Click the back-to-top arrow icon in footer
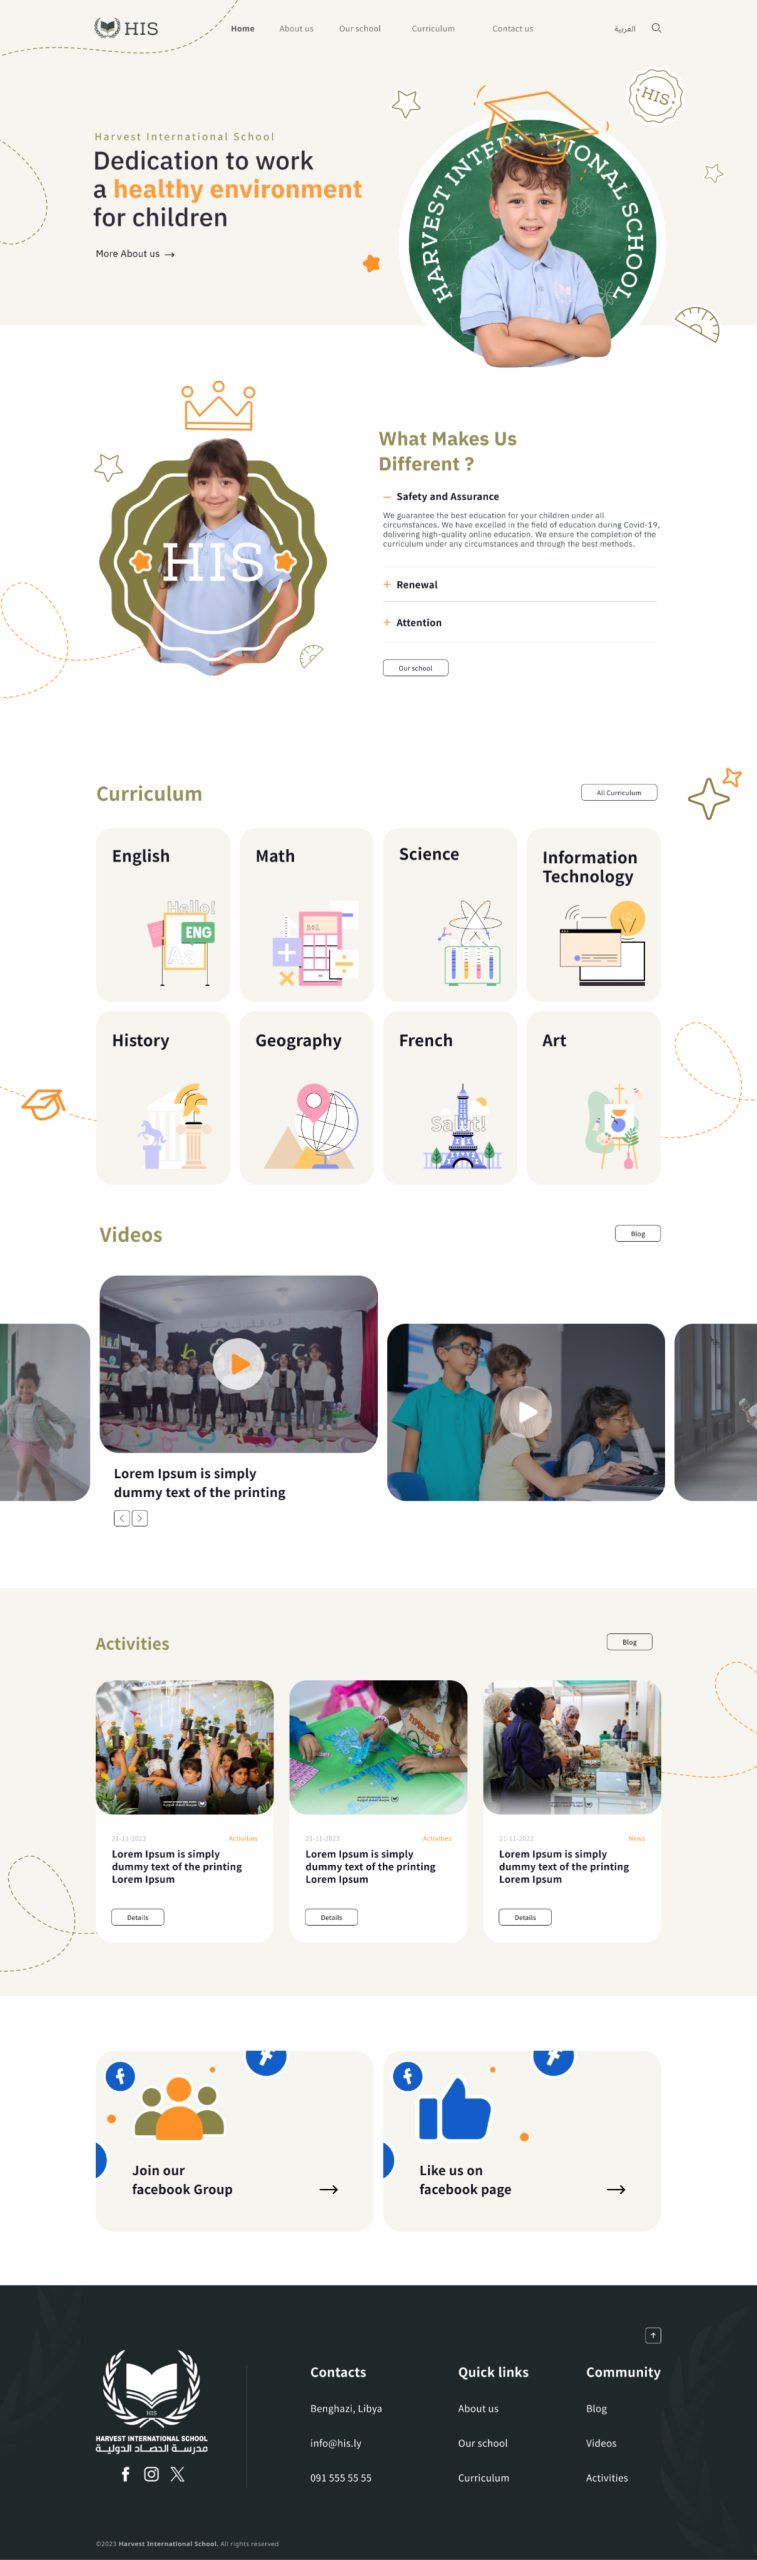The image size is (757, 2560). (x=653, y=2336)
